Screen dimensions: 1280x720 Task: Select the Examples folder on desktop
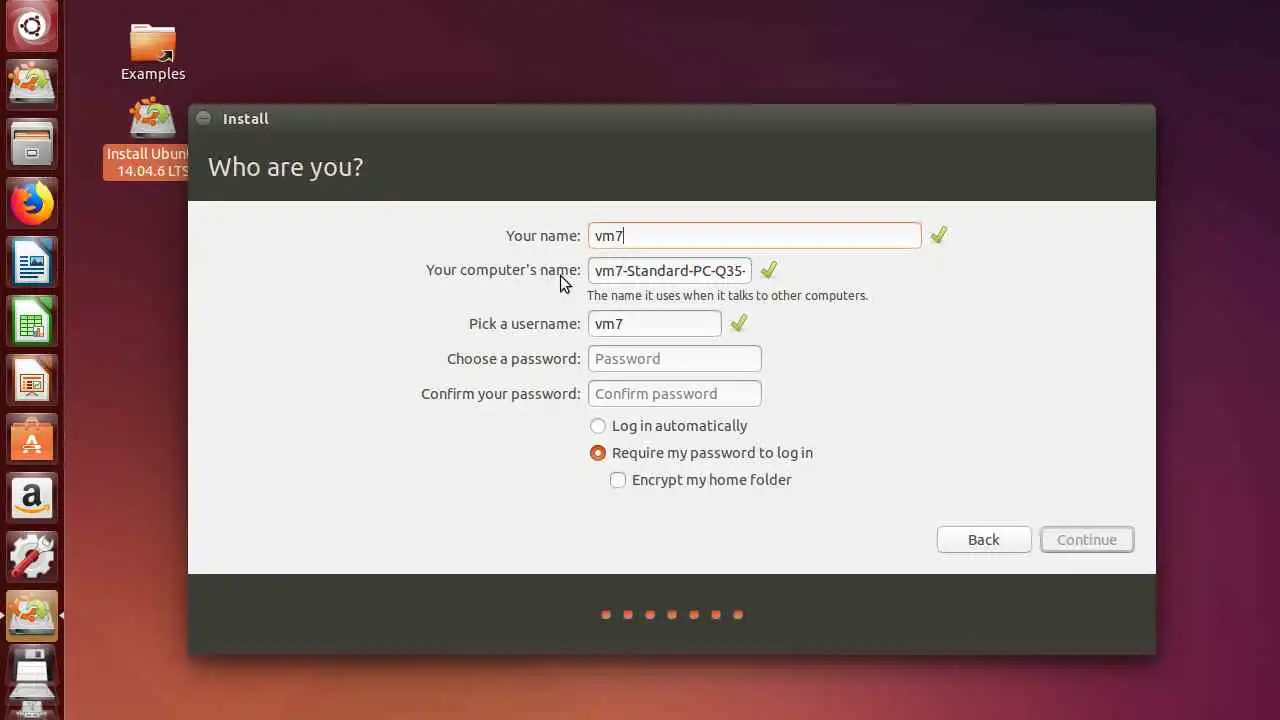point(153,53)
